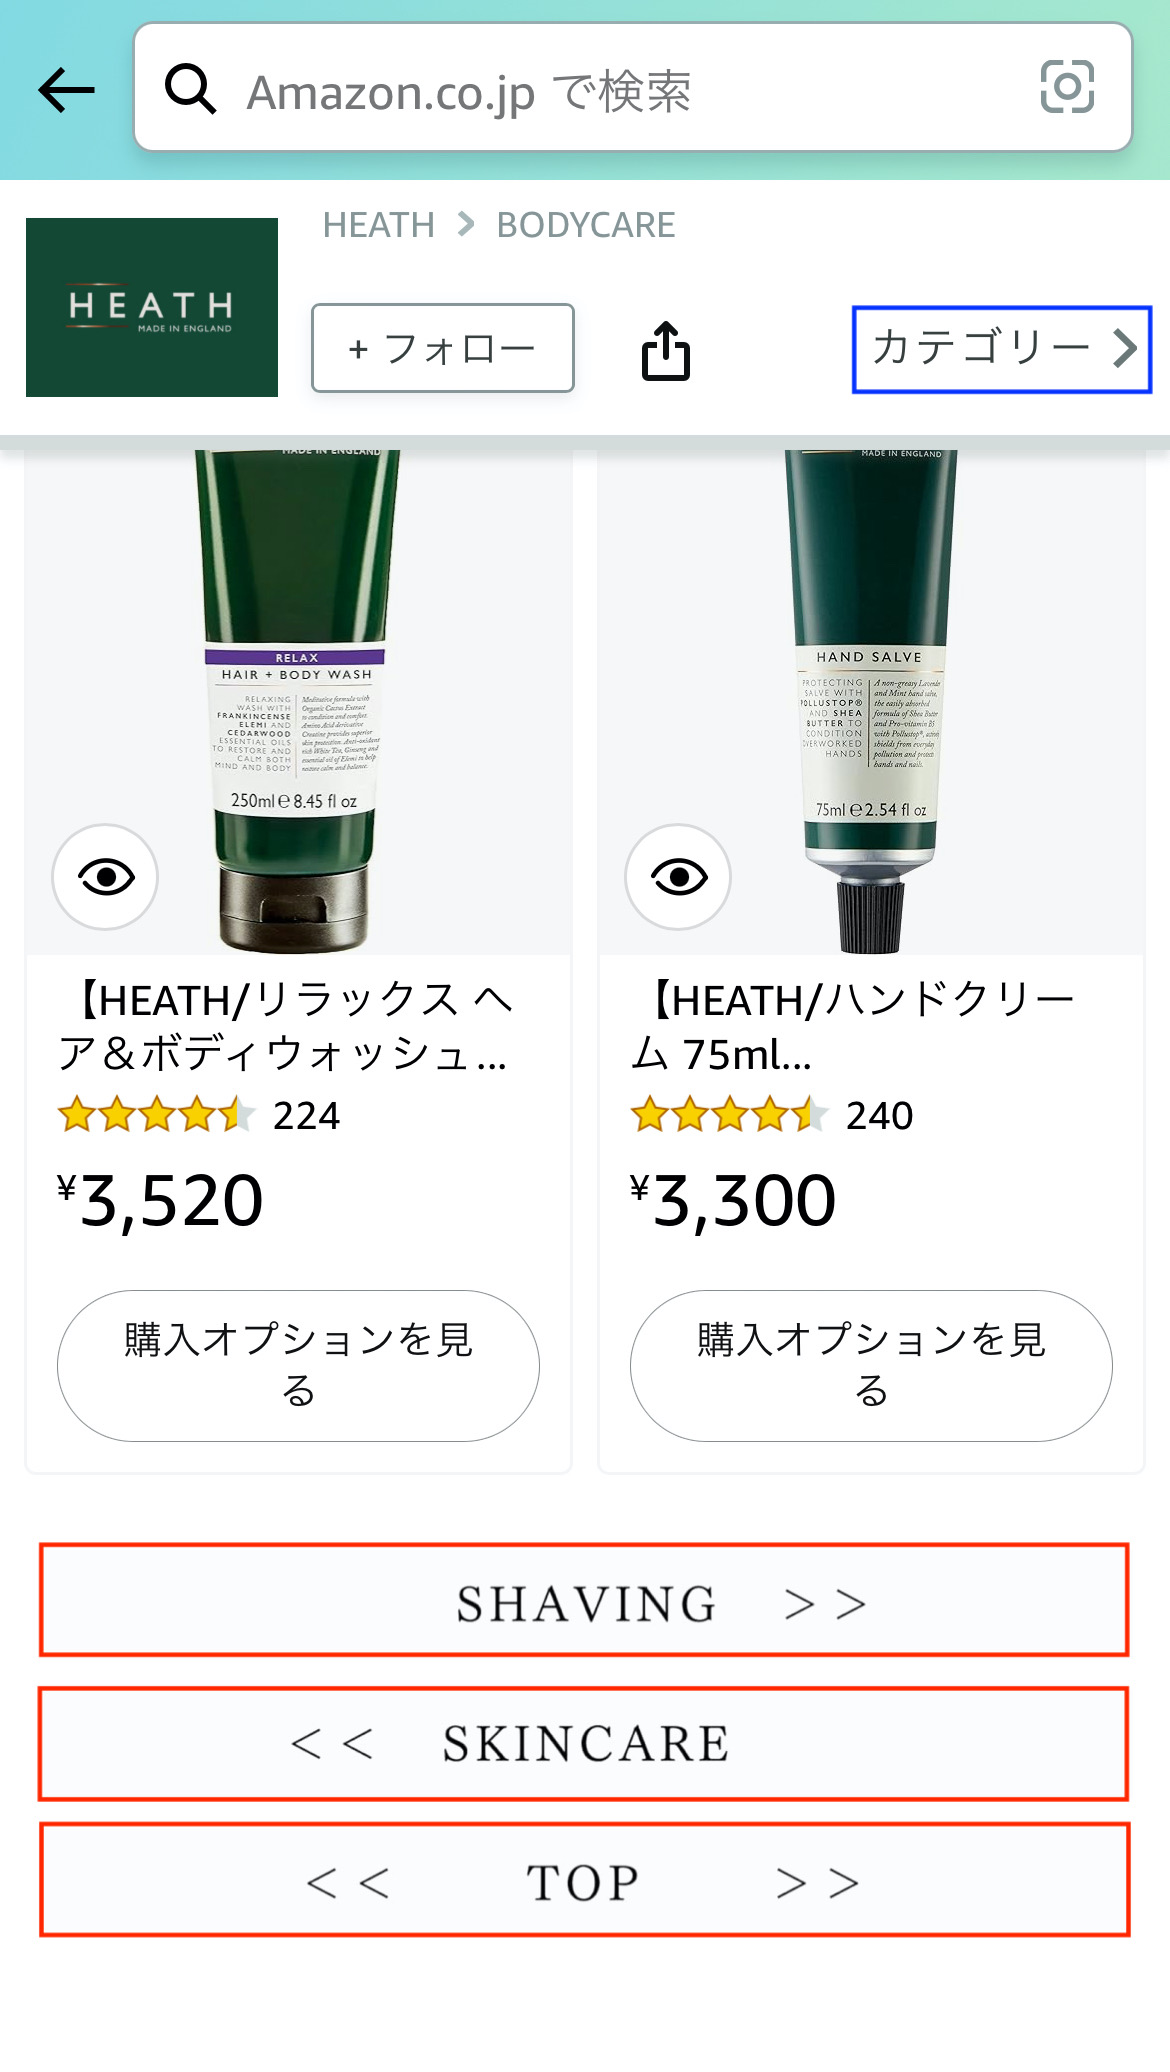This screenshot has height=2072, width=1170.
Task: Go to HEATH breadcrumb
Action: pyautogui.click(x=378, y=225)
